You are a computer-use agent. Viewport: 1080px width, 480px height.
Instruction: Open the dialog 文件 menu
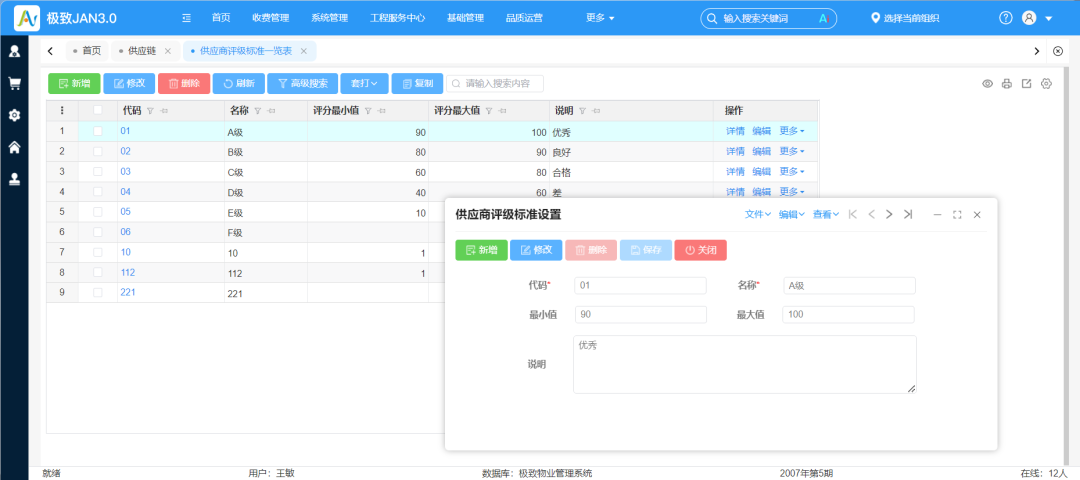pos(758,214)
